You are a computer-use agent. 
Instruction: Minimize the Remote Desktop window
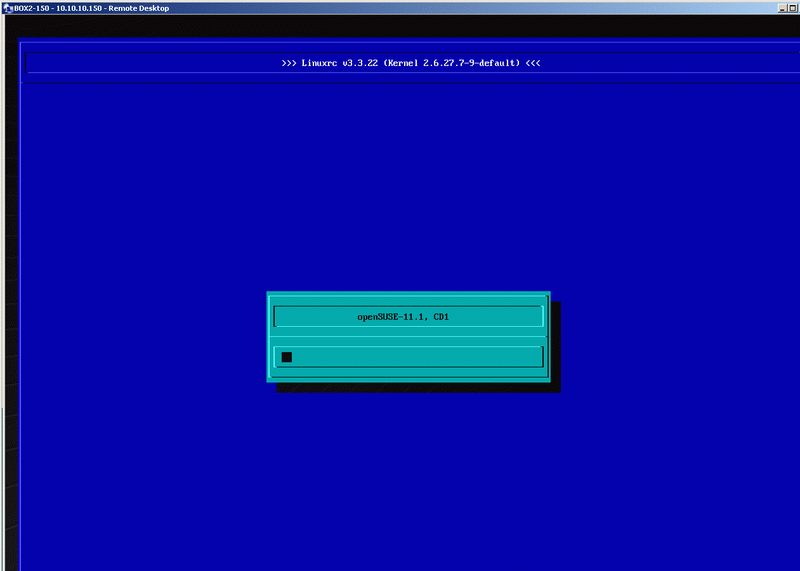click(x=783, y=8)
